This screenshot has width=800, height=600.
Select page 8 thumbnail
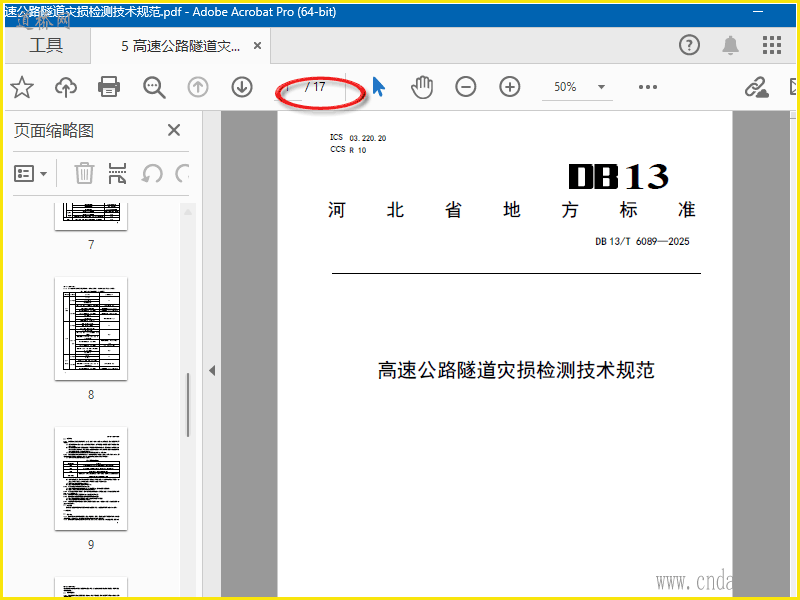coord(91,329)
